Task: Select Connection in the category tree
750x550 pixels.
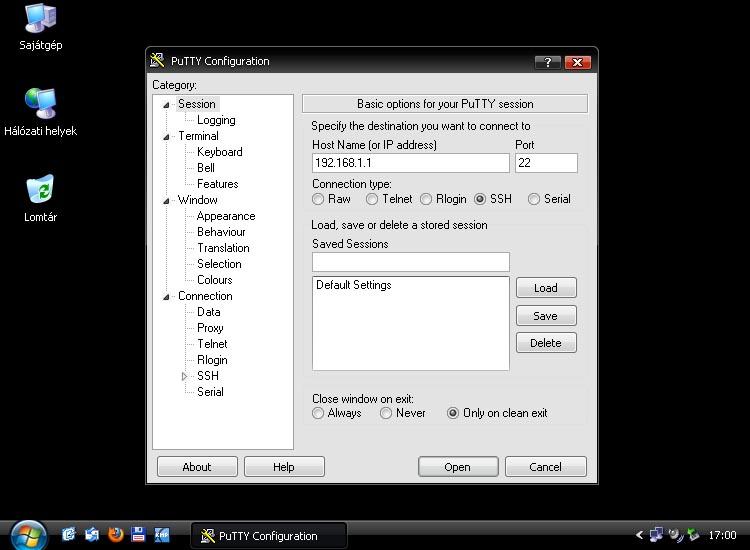Action: pos(205,296)
